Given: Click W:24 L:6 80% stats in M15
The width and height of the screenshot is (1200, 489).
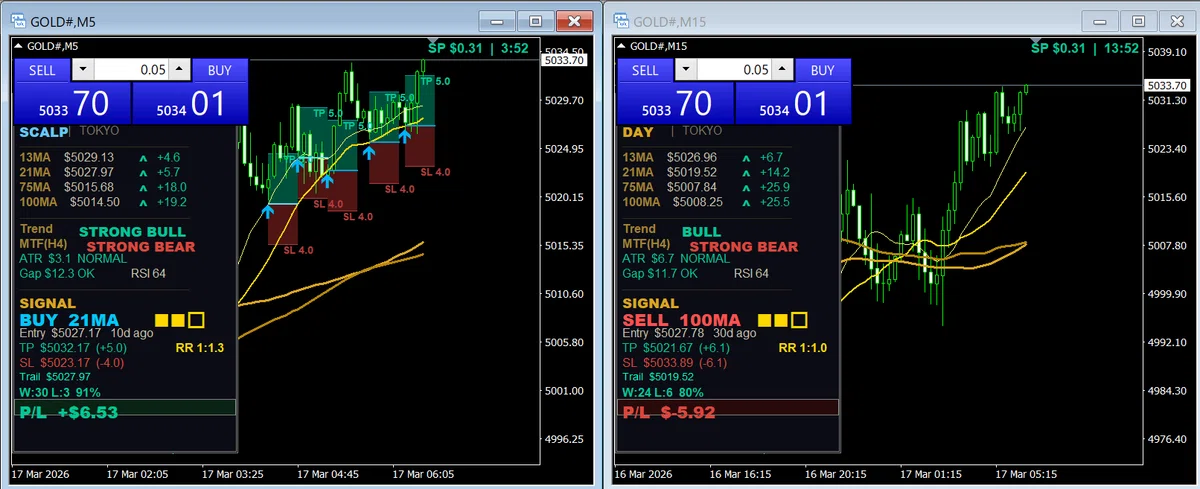Looking at the screenshot, I should (663, 392).
